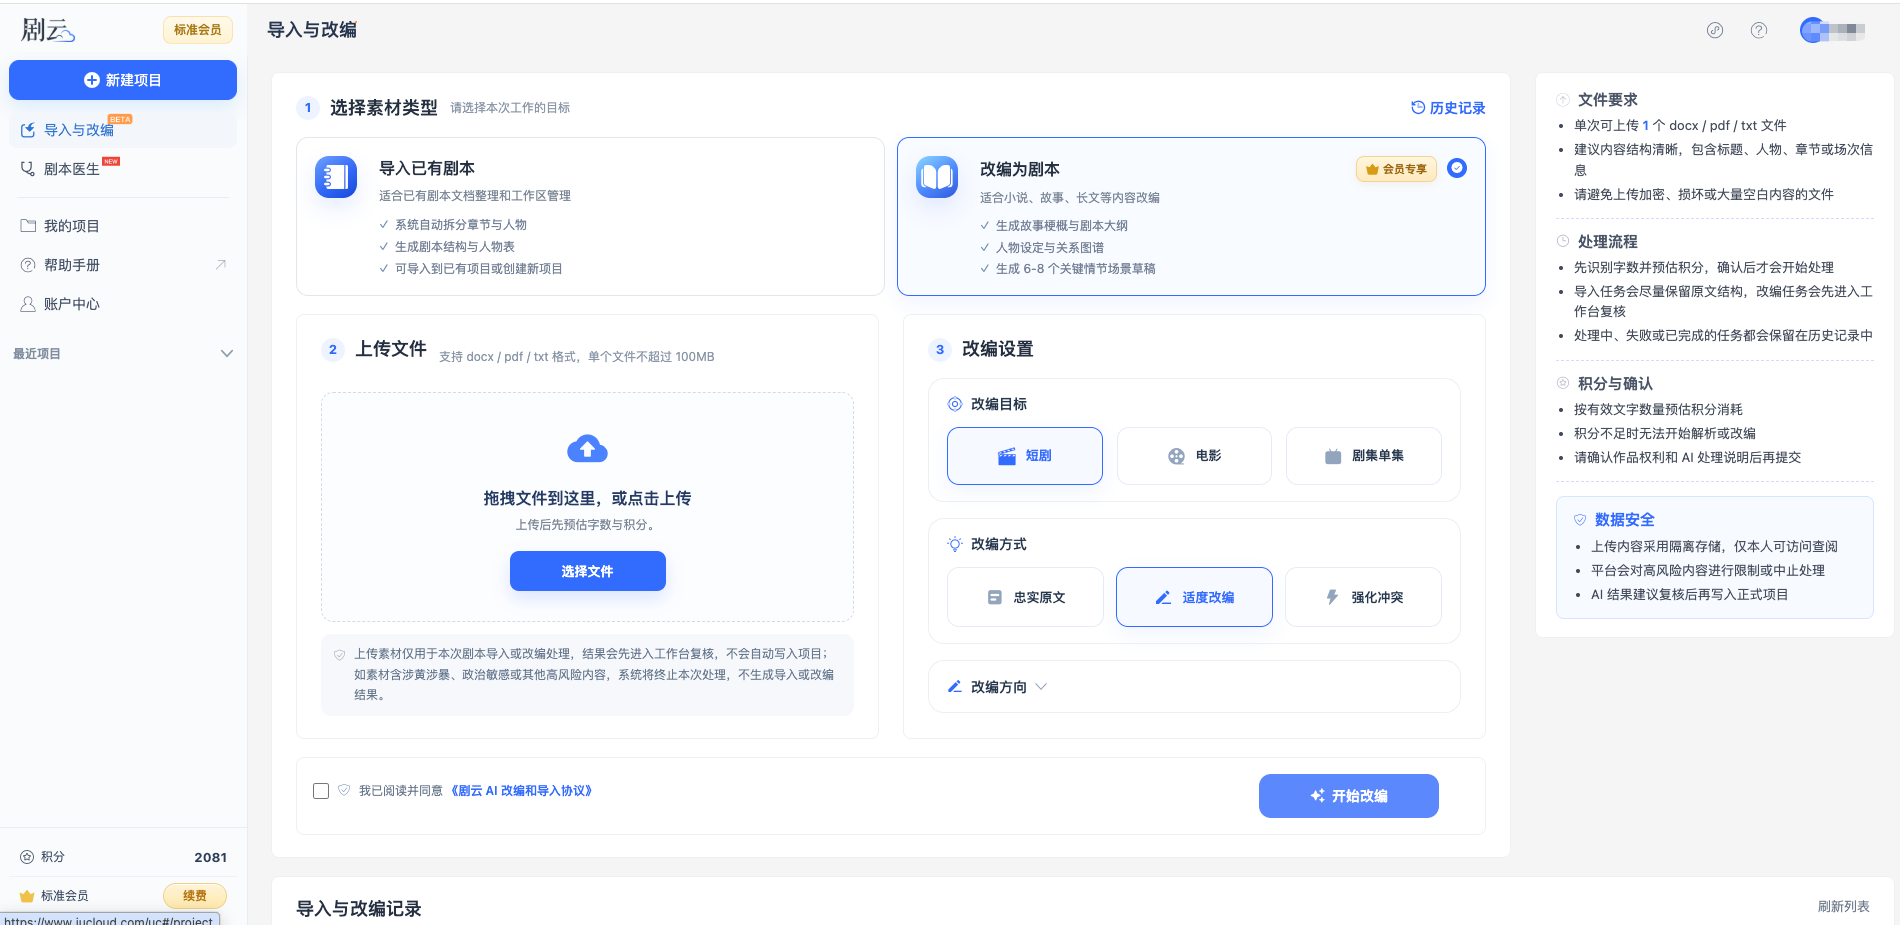Click the 剧云 logo at top left
Image resolution: width=1900 pixels, height=925 pixels.
click(x=48, y=30)
